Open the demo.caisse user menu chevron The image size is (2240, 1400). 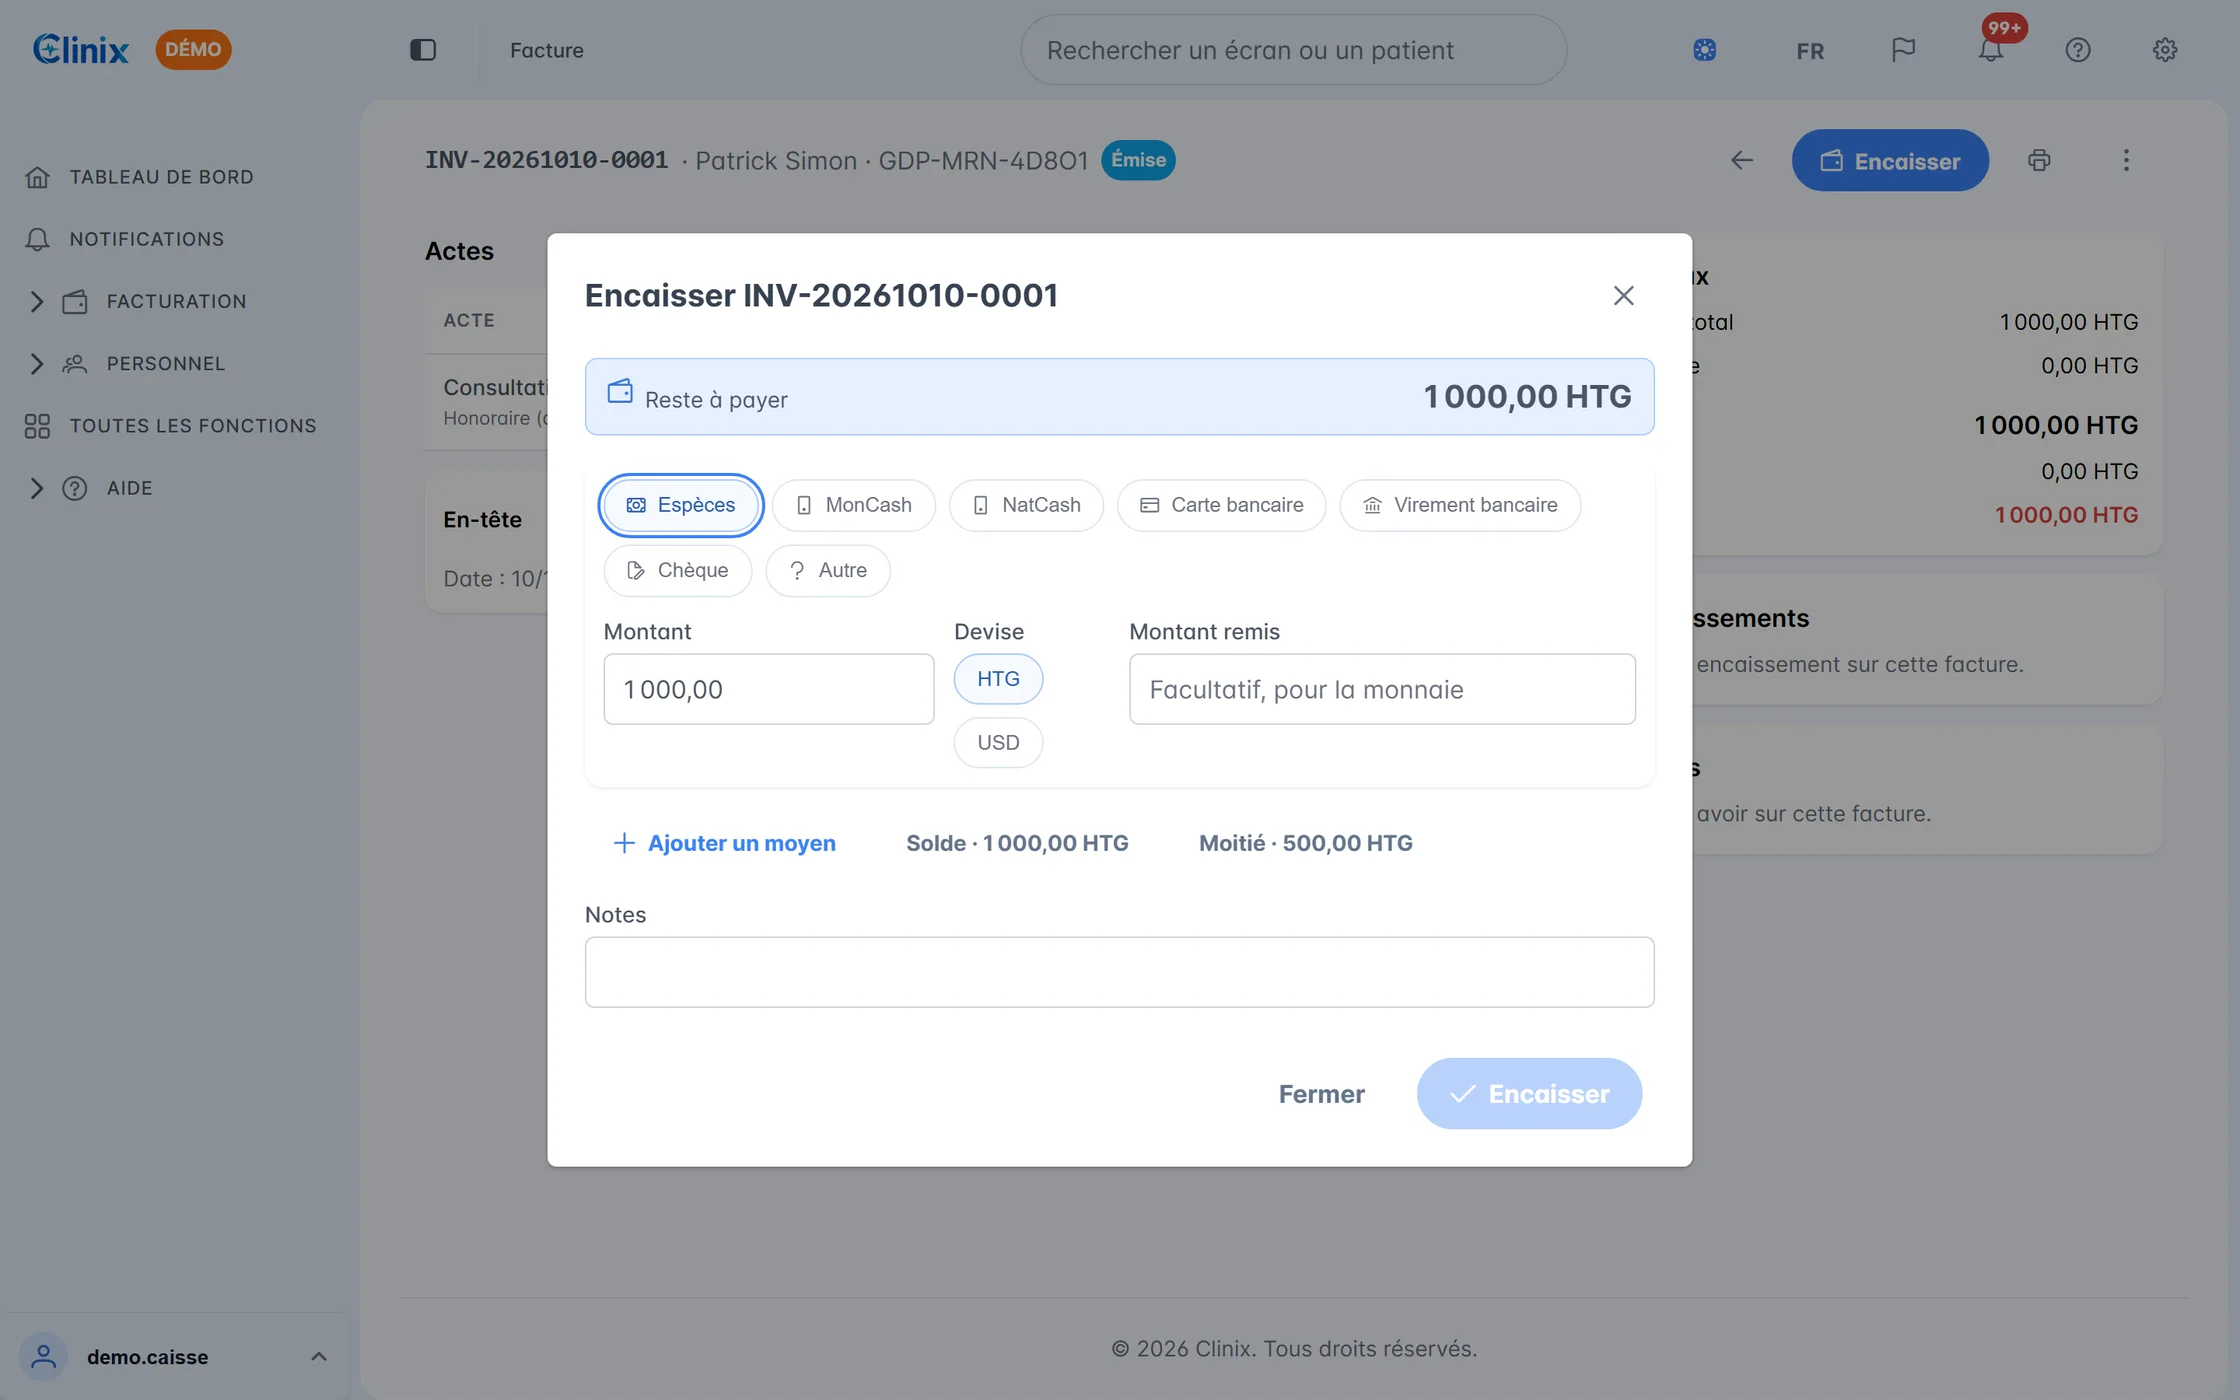click(x=319, y=1357)
